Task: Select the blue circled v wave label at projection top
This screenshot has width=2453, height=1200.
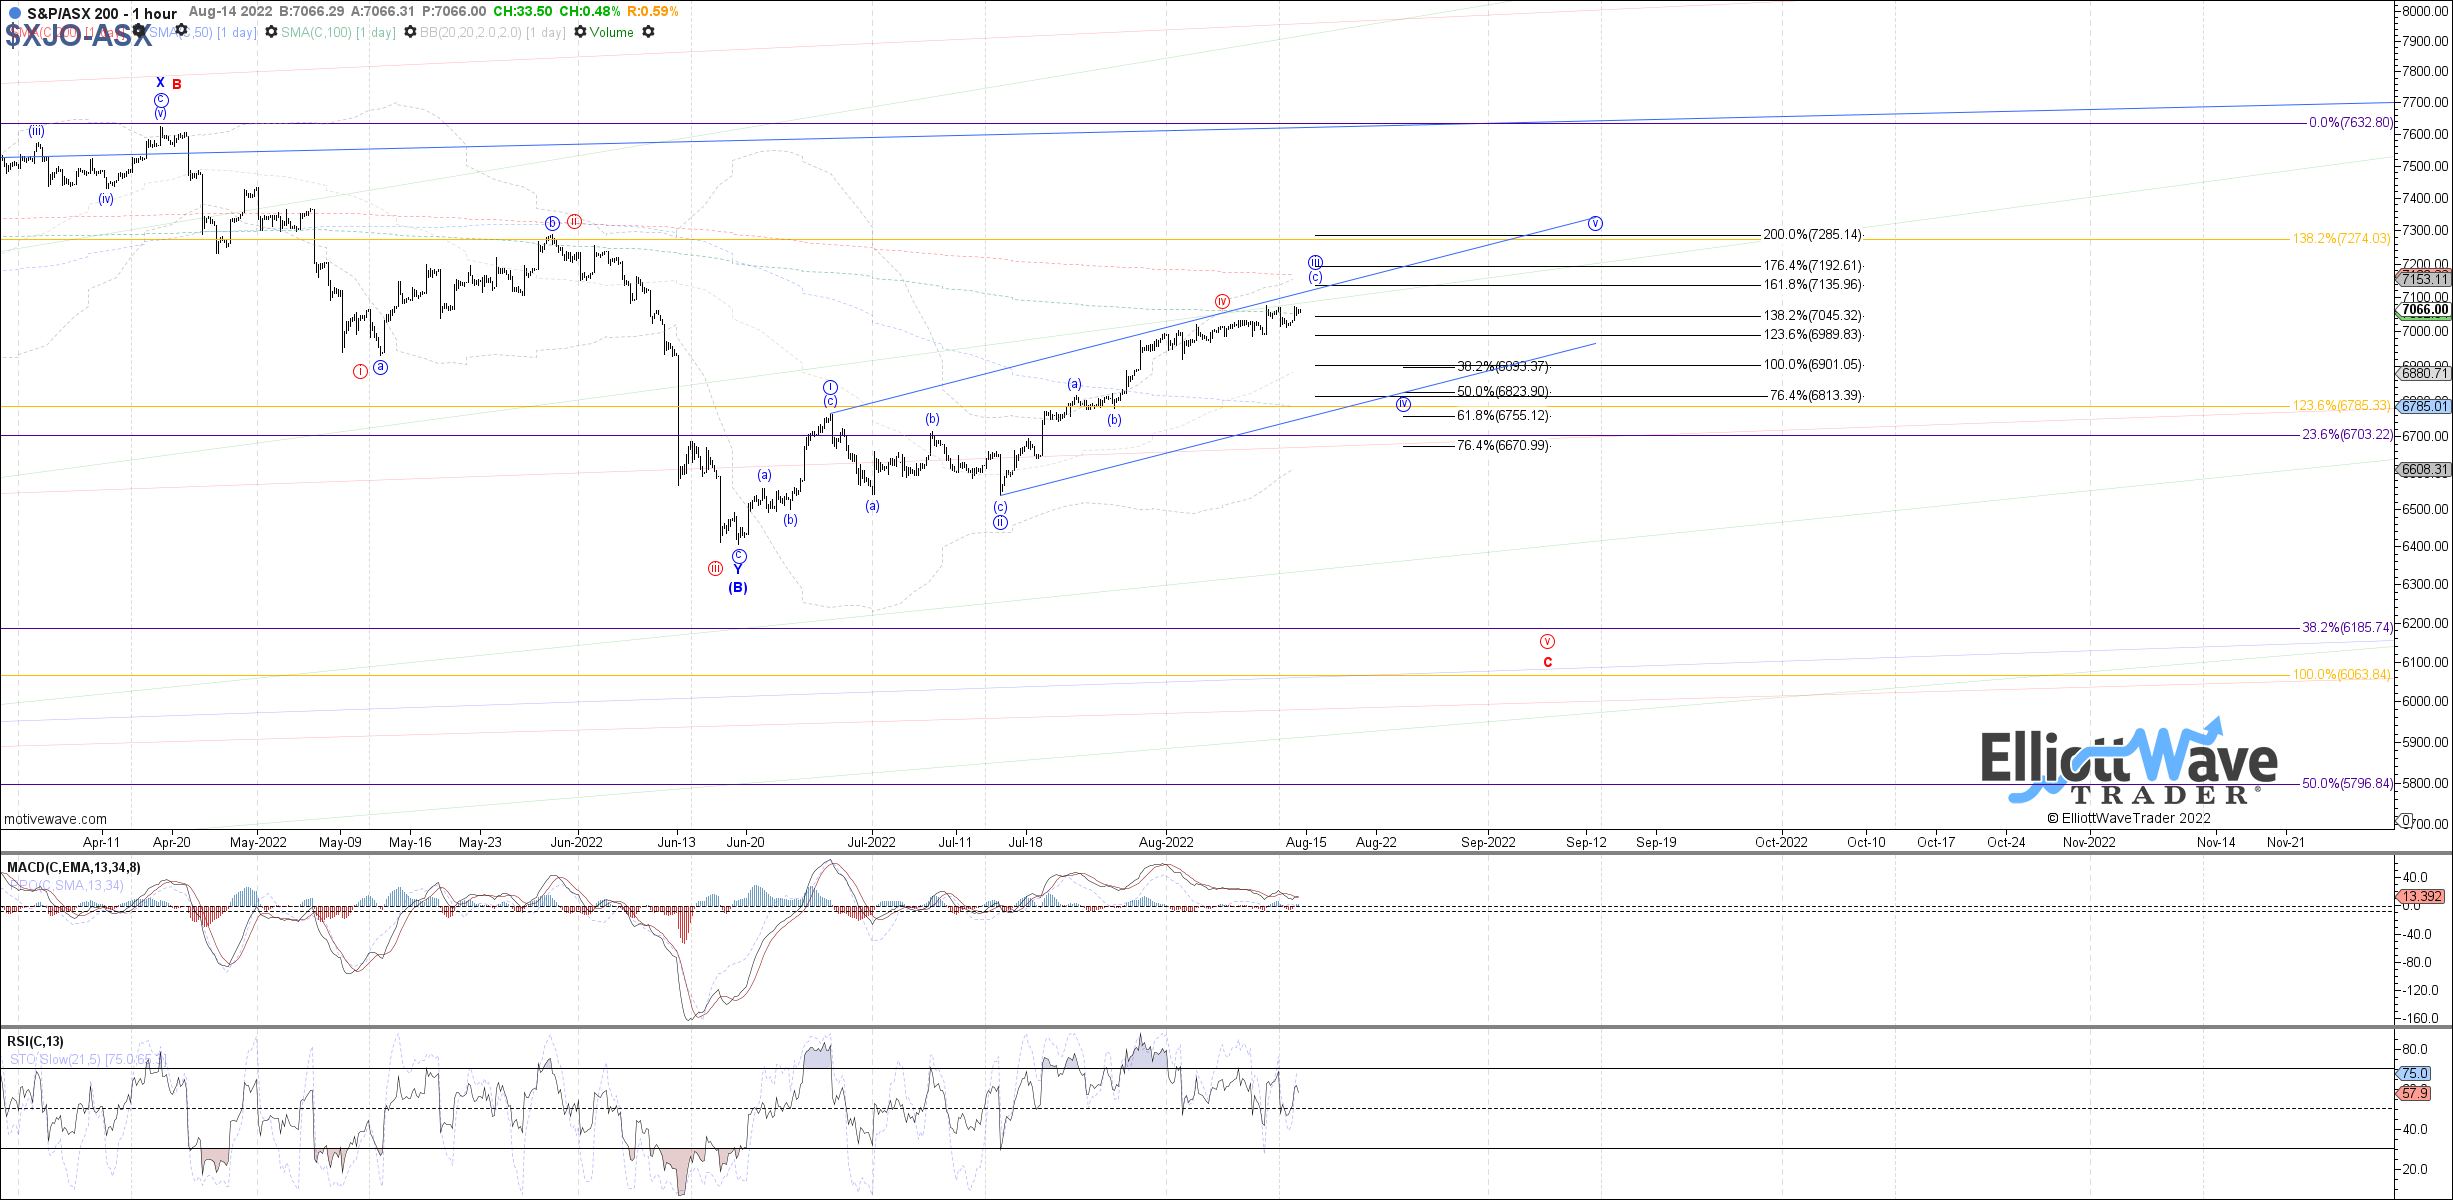Action: tap(1595, 223)
